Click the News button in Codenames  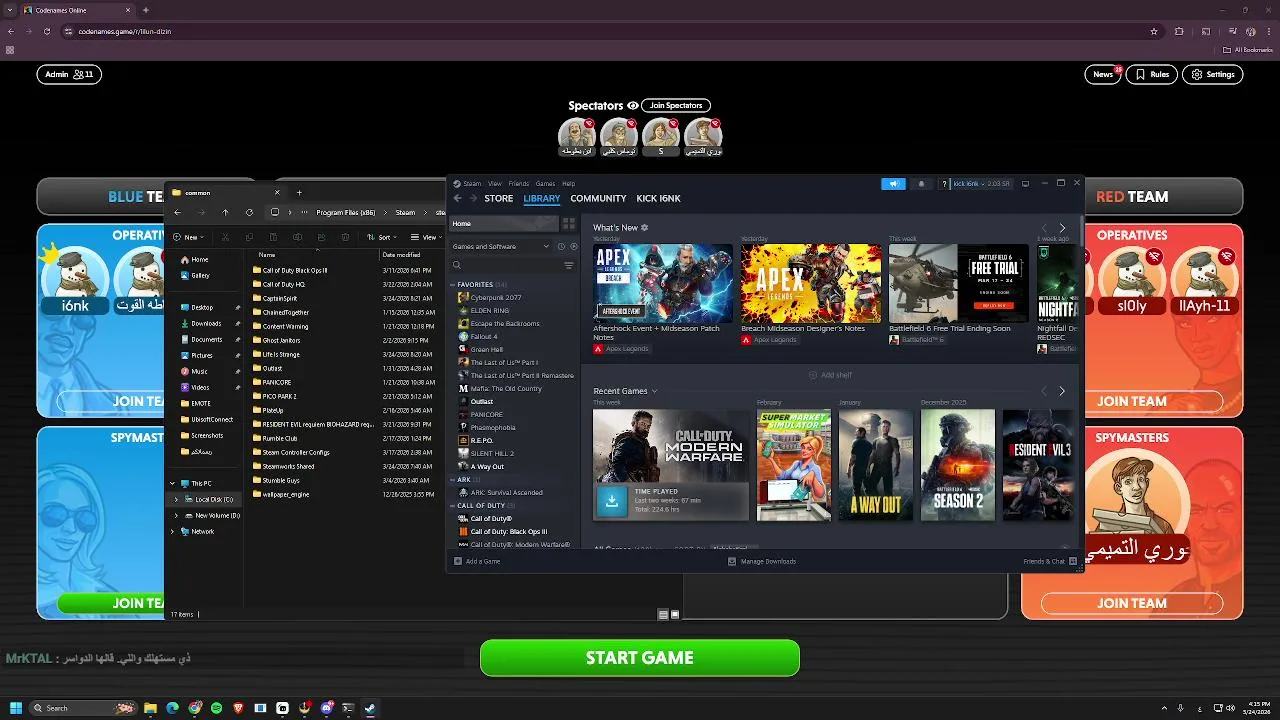pos(1102,74)
